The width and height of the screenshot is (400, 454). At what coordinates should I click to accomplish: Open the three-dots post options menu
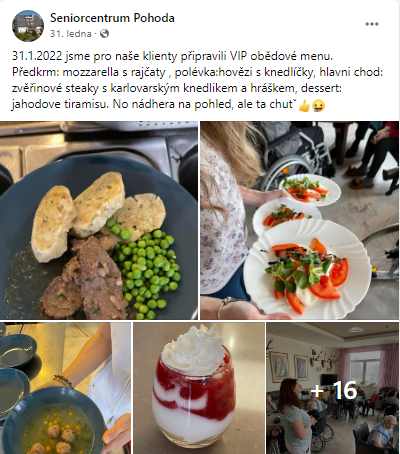point(372,24)
